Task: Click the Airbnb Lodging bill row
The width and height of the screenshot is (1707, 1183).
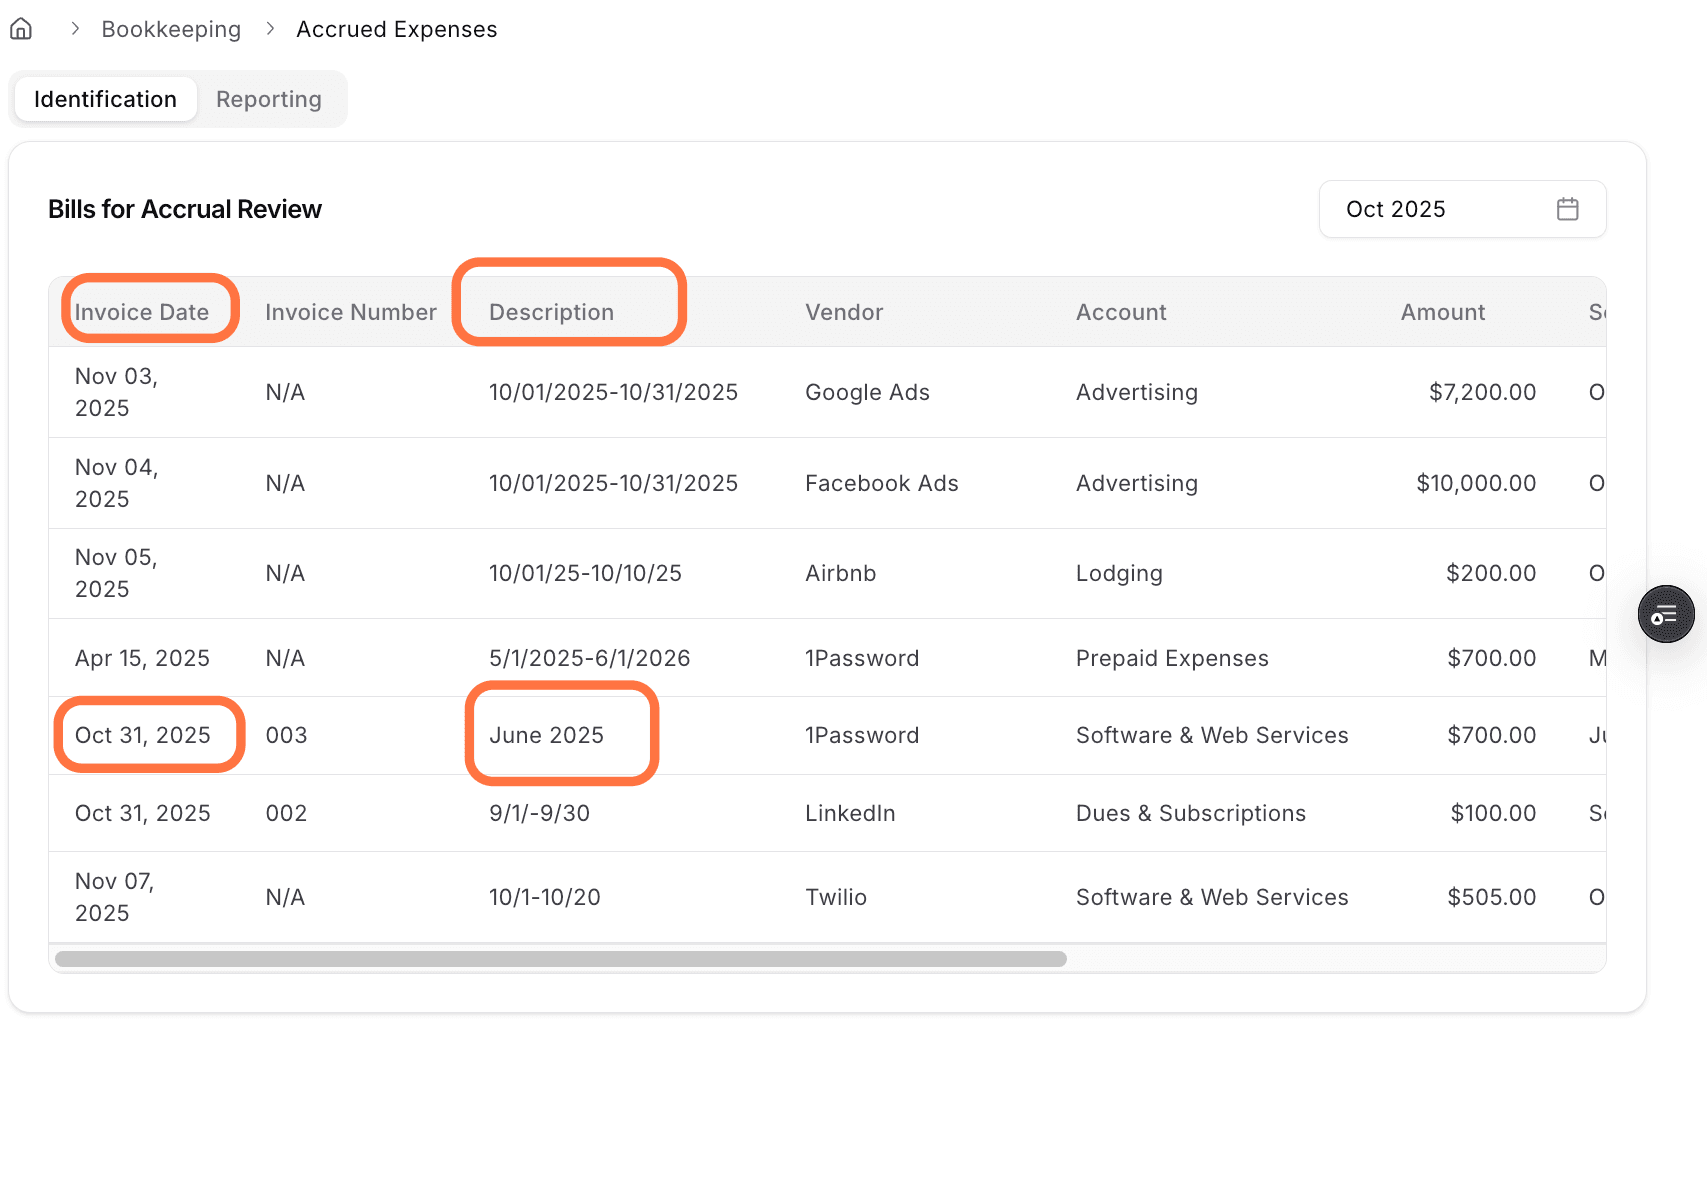Action: point(840,573)
